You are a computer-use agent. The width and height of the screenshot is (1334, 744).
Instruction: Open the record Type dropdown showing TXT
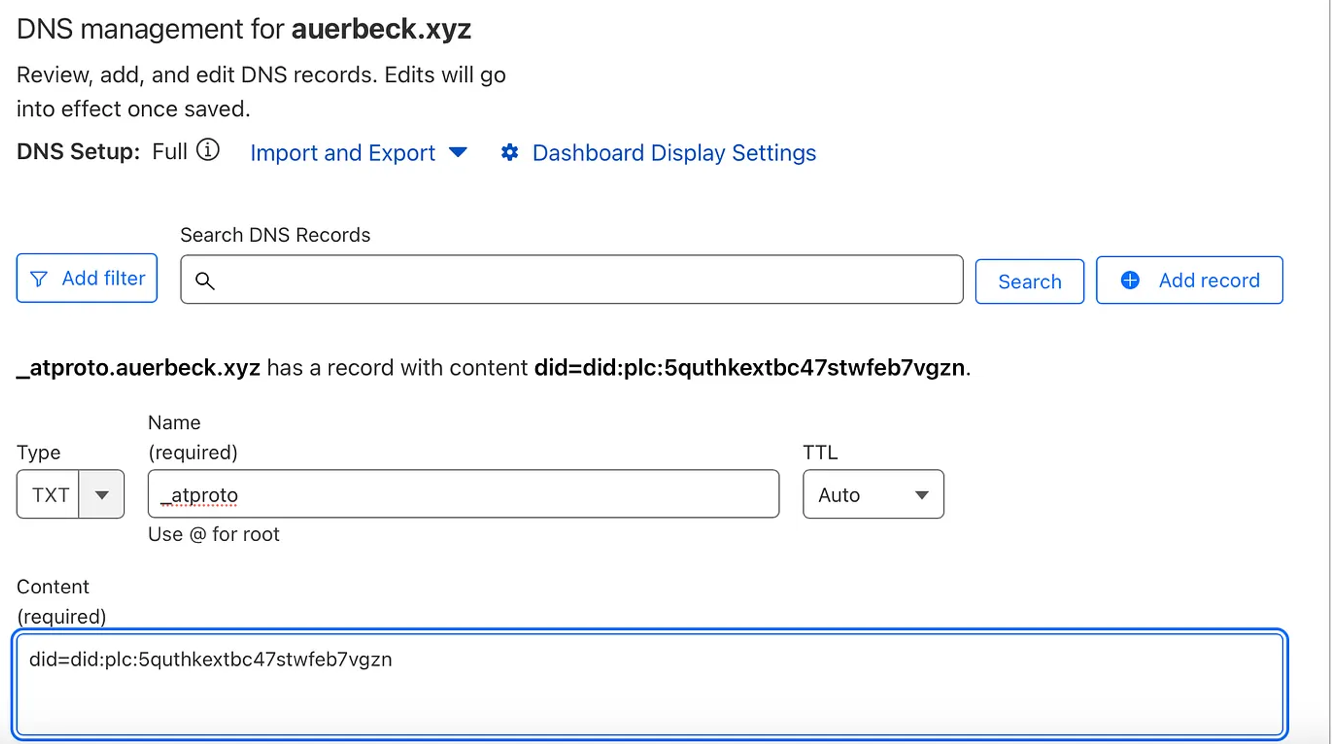click(x=70, y=494)
